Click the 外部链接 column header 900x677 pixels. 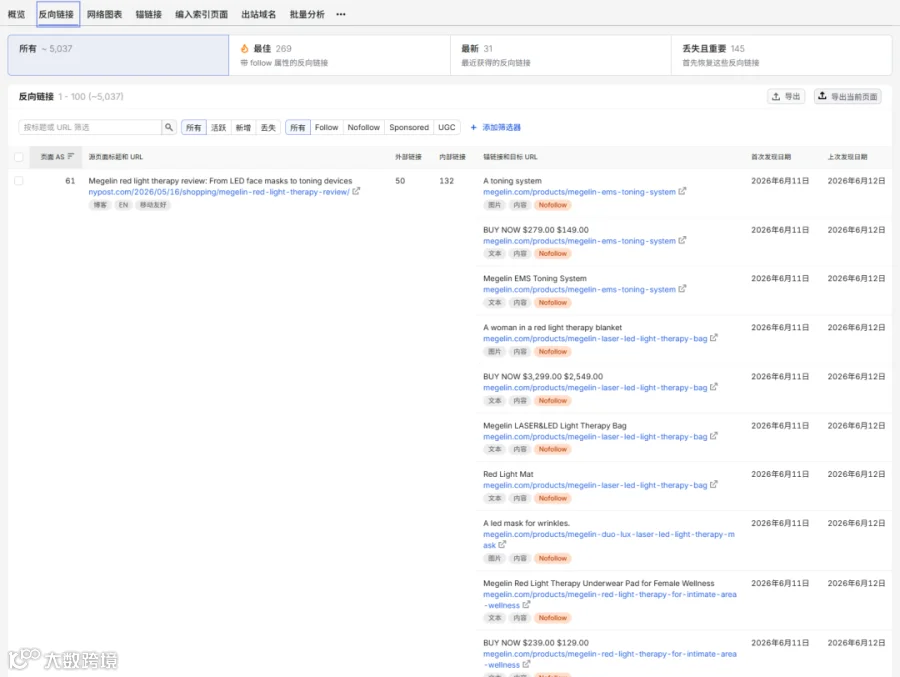coord(408,157)
